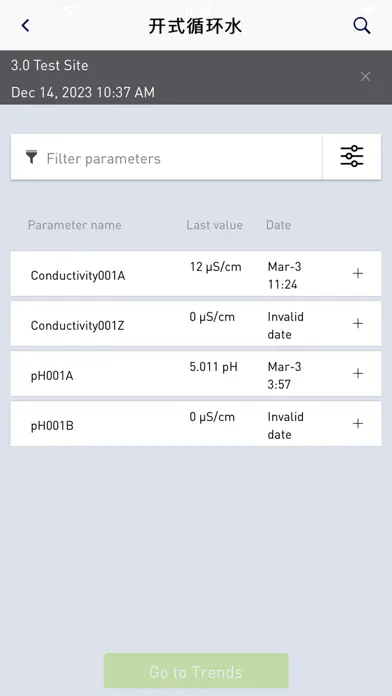Tap the 5.011 pH value

pos(214,368)
